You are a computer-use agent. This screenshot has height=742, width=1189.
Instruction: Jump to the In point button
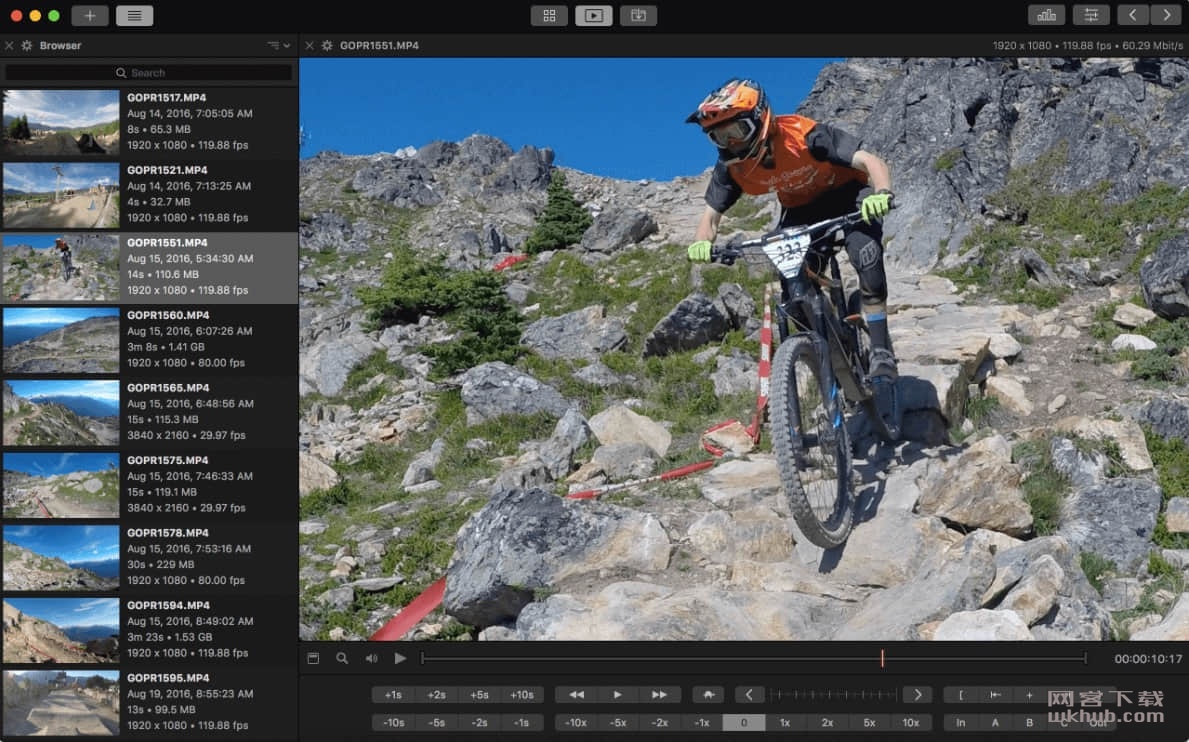click(x=961, y=722)
